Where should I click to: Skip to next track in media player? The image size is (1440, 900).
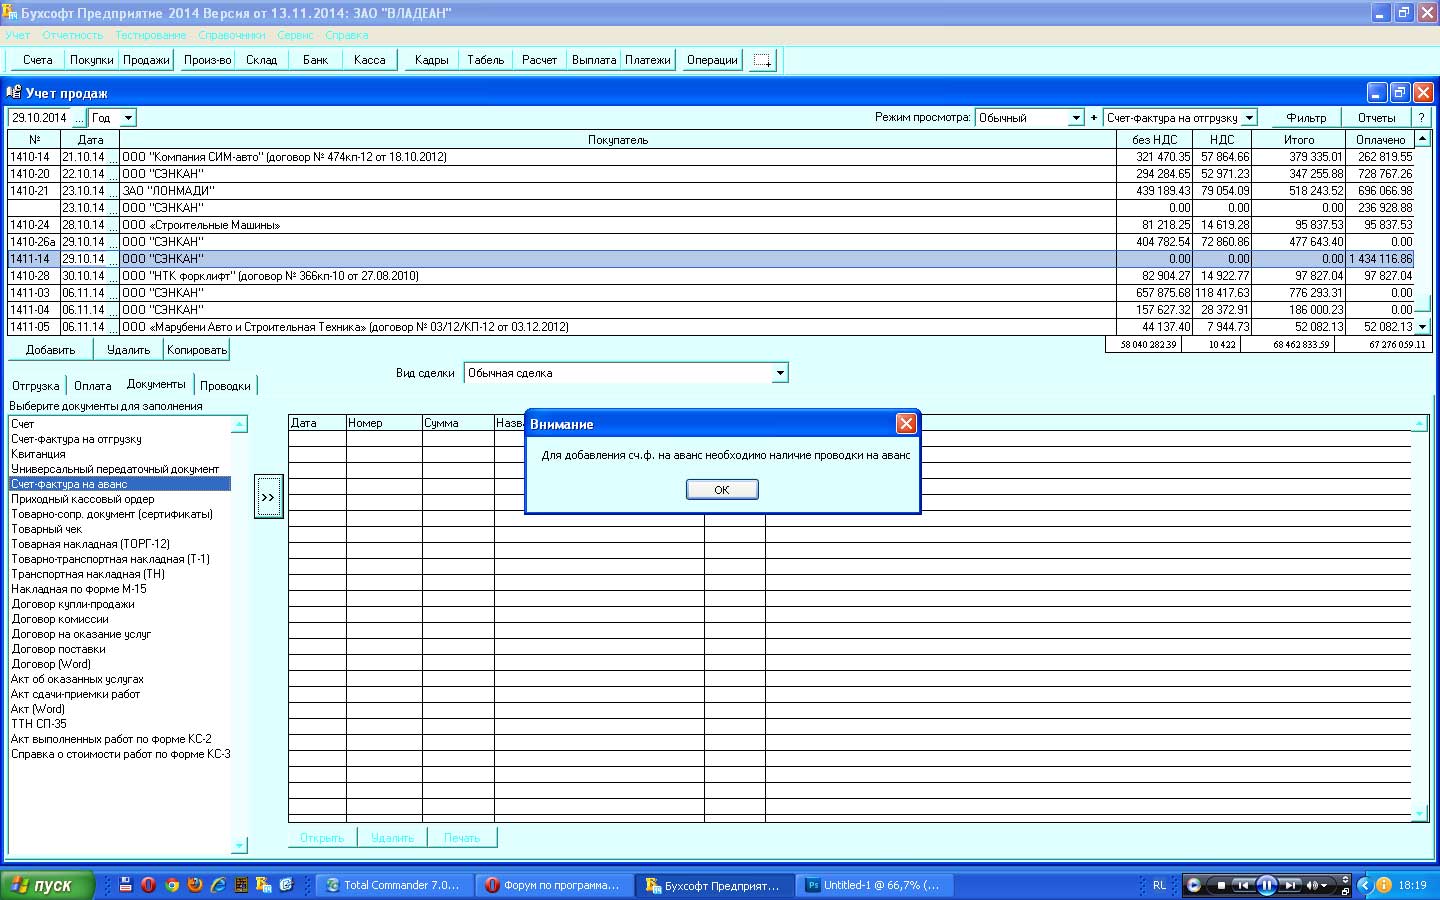(1291, 885)
